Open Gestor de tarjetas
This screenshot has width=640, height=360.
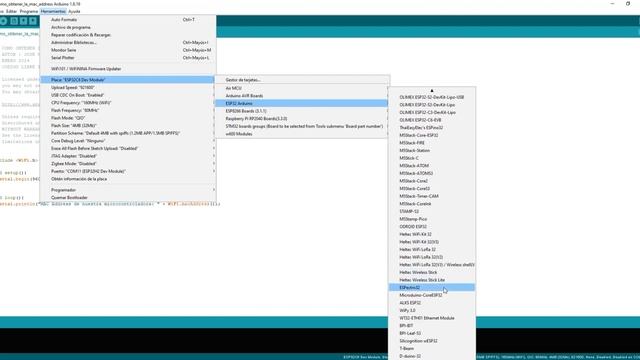(302, 80)
